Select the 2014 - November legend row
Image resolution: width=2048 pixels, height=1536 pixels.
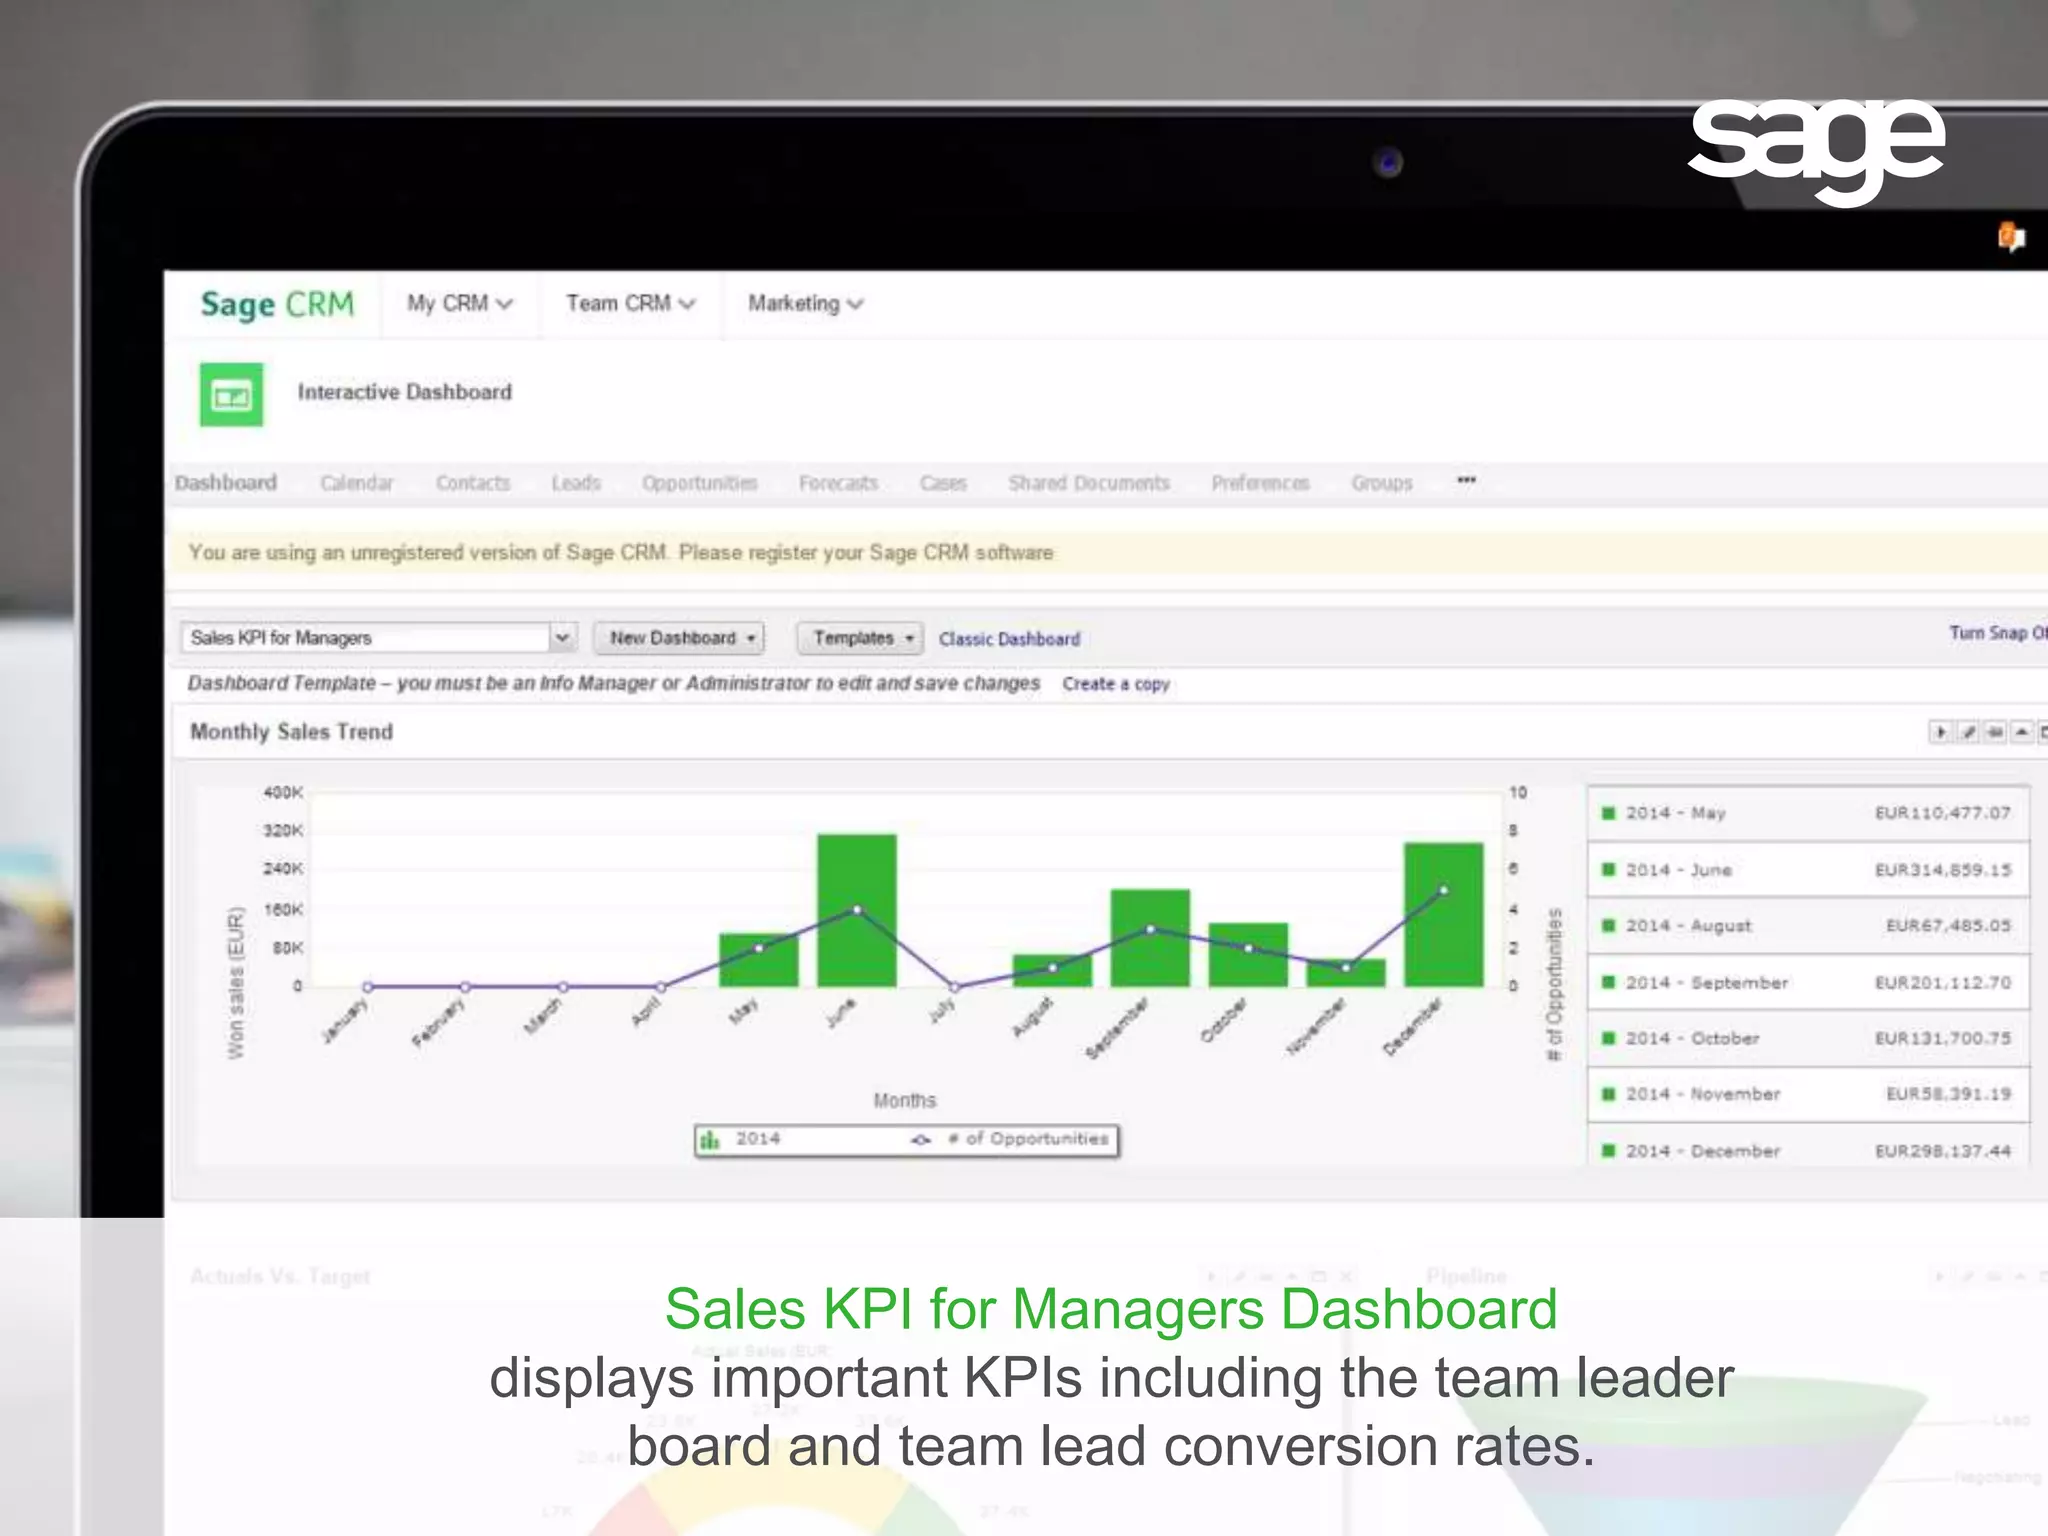coord(1808,1094)
